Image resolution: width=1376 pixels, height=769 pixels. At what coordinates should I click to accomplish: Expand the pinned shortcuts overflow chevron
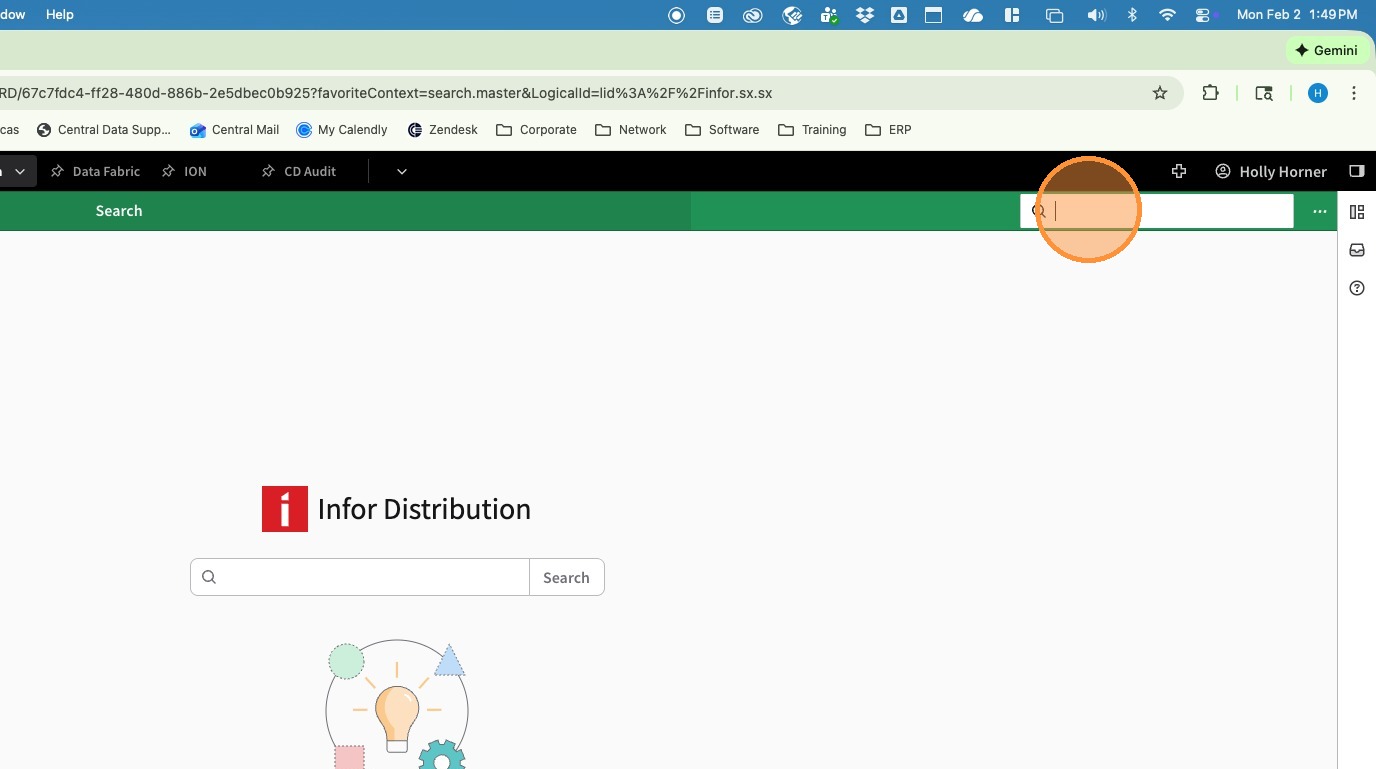click(x=402, y=171)
